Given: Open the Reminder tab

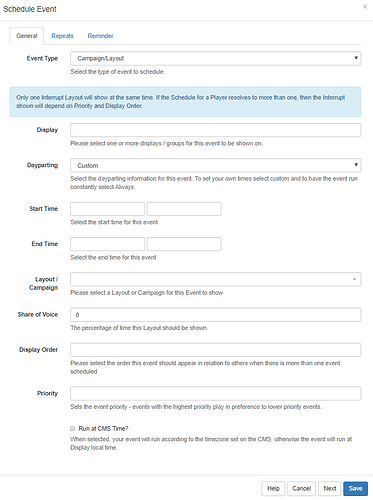Looking at the screenshot, I should (x=100, y=36).
